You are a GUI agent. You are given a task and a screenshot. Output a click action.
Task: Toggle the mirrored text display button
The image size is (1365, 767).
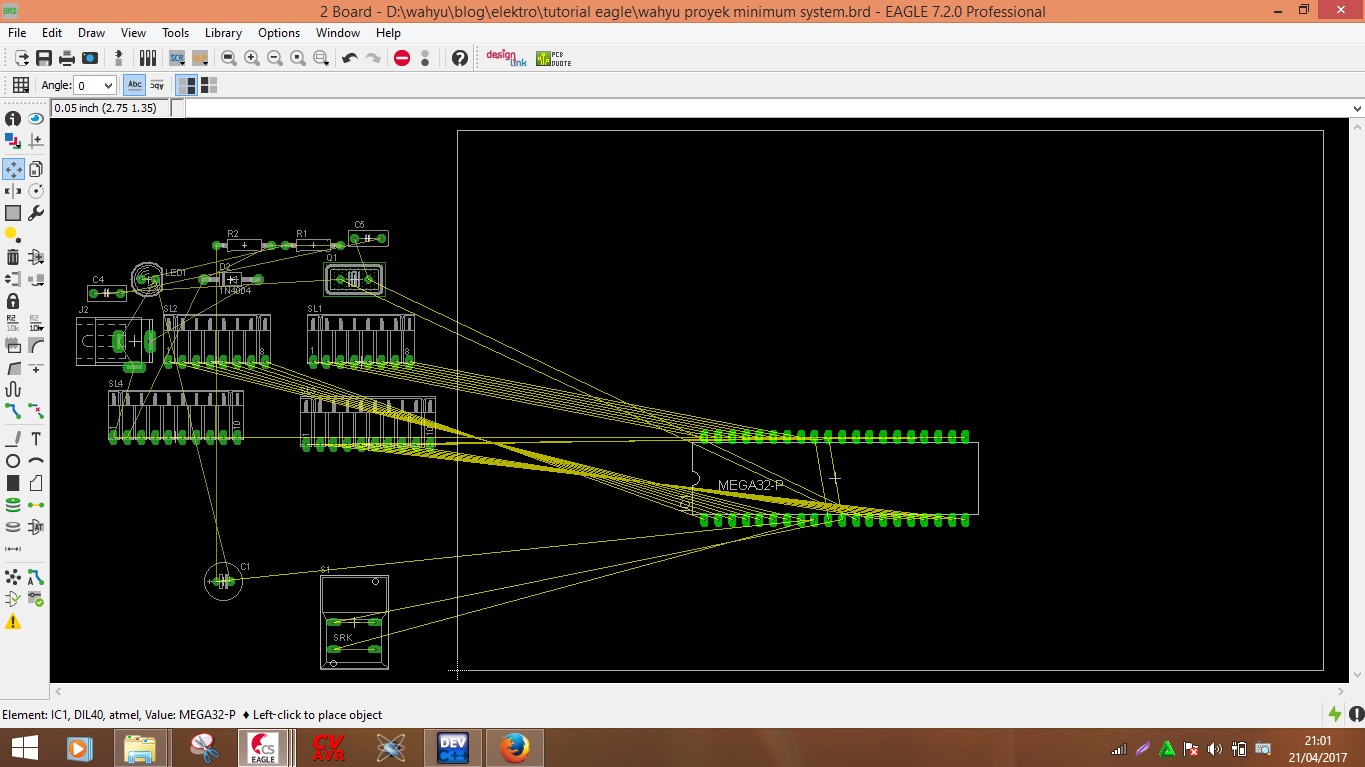[157, 85]
